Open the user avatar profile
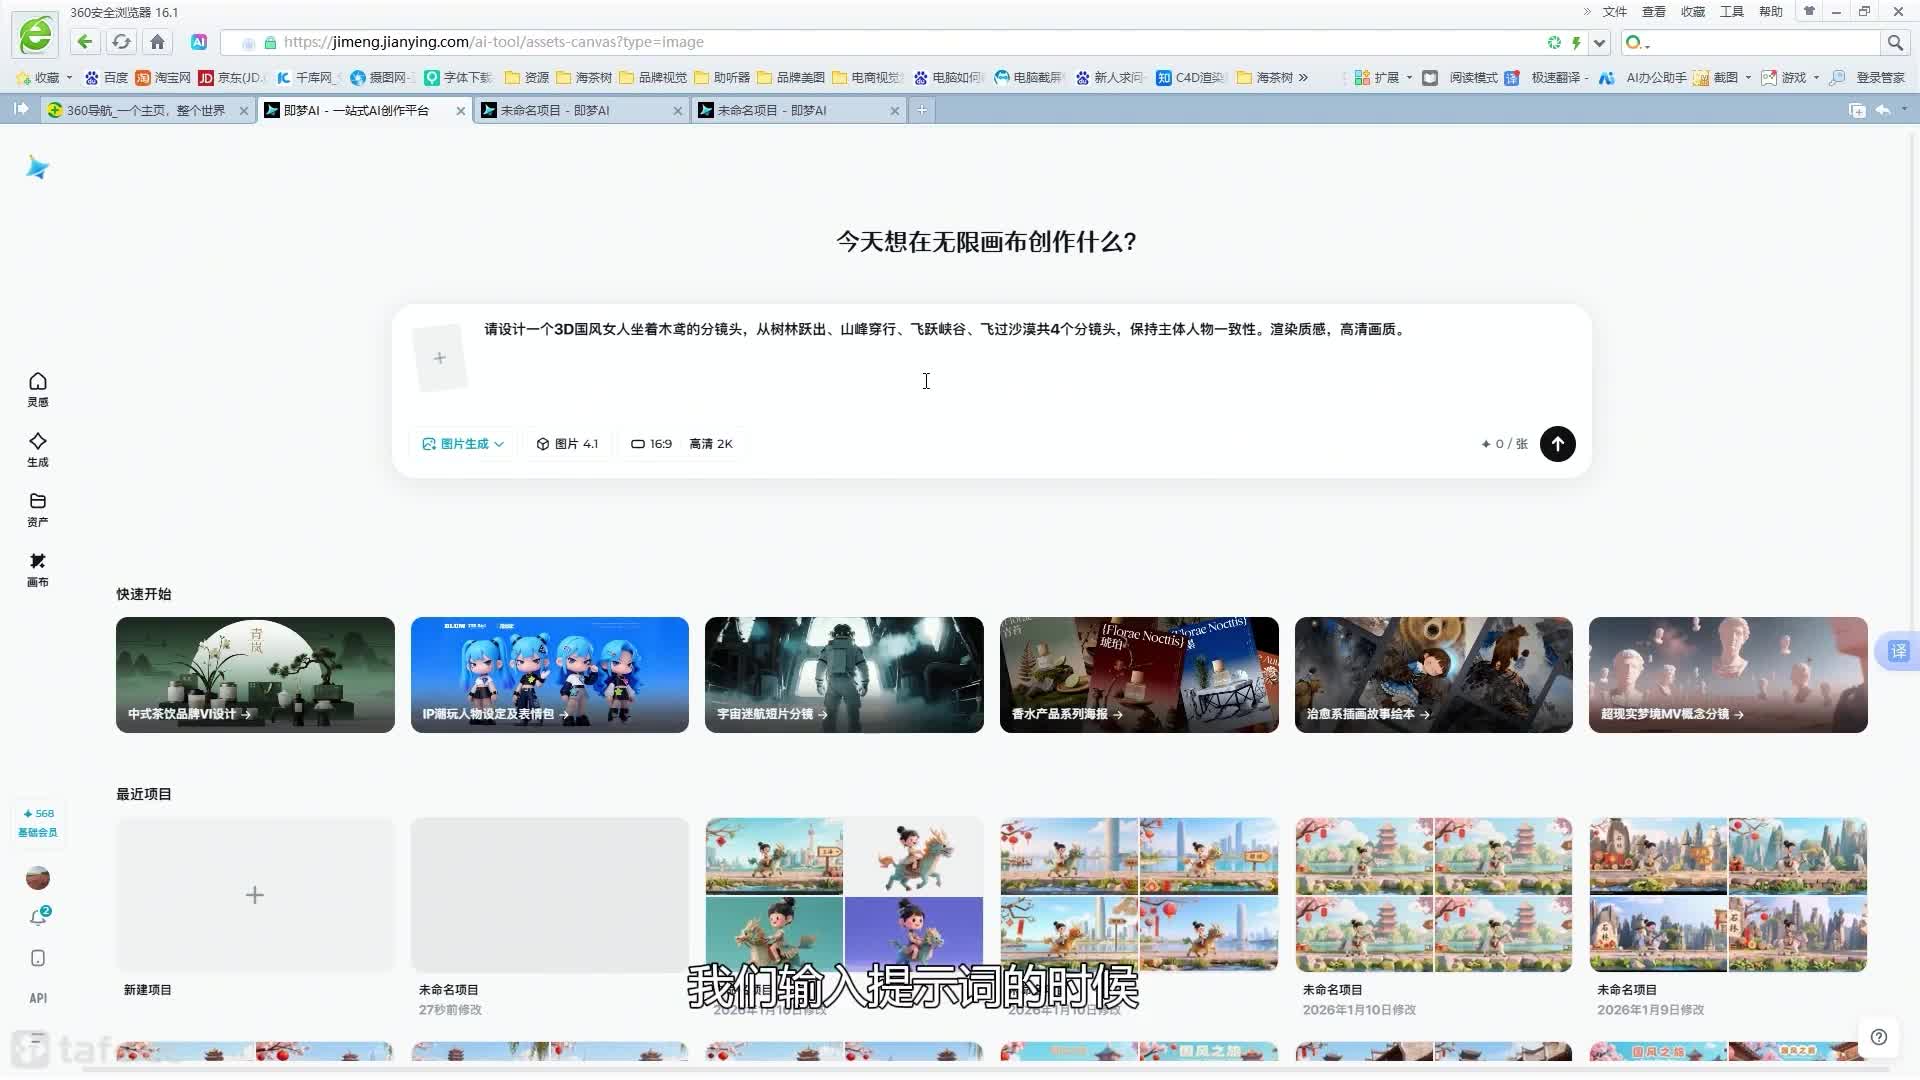This screenshot has height=1080, width=1920. click(38, 878)
